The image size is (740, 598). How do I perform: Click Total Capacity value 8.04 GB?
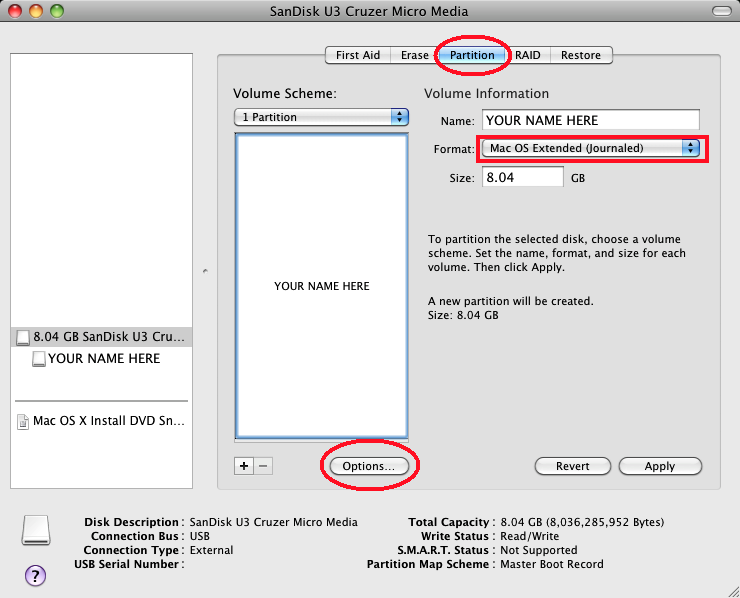coord(582,522)
